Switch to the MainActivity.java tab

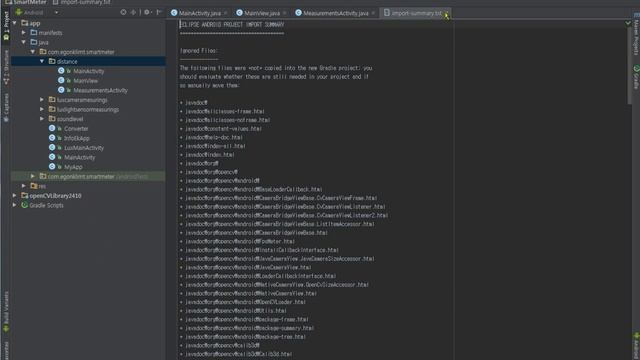pos(199,13)
